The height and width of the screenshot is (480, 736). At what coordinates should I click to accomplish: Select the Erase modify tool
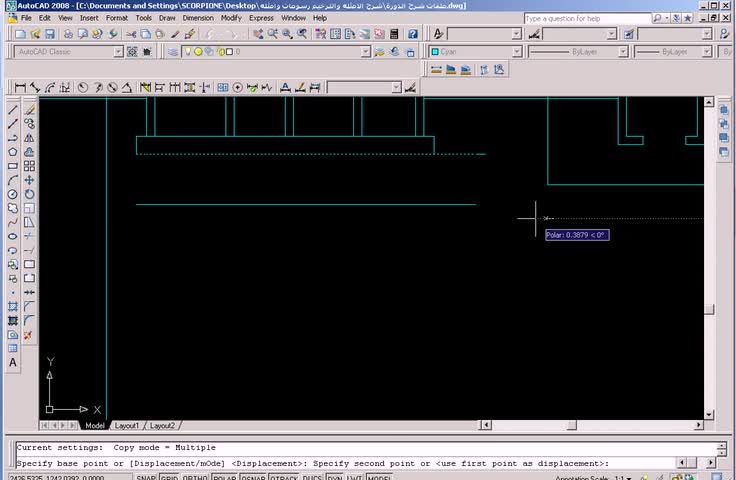tap(29, 110)
